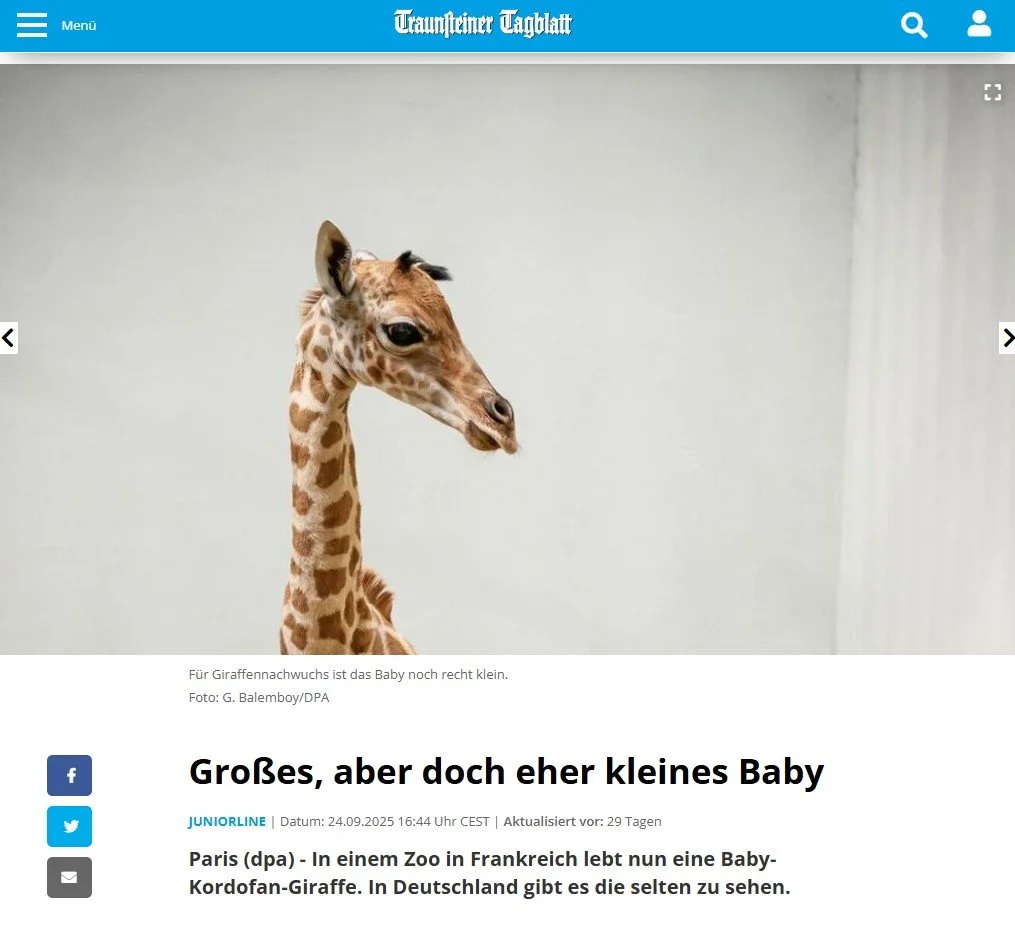
Task: Click the lead paragraph starting 'Paris (dpa)'
Action: click(489, 873)
